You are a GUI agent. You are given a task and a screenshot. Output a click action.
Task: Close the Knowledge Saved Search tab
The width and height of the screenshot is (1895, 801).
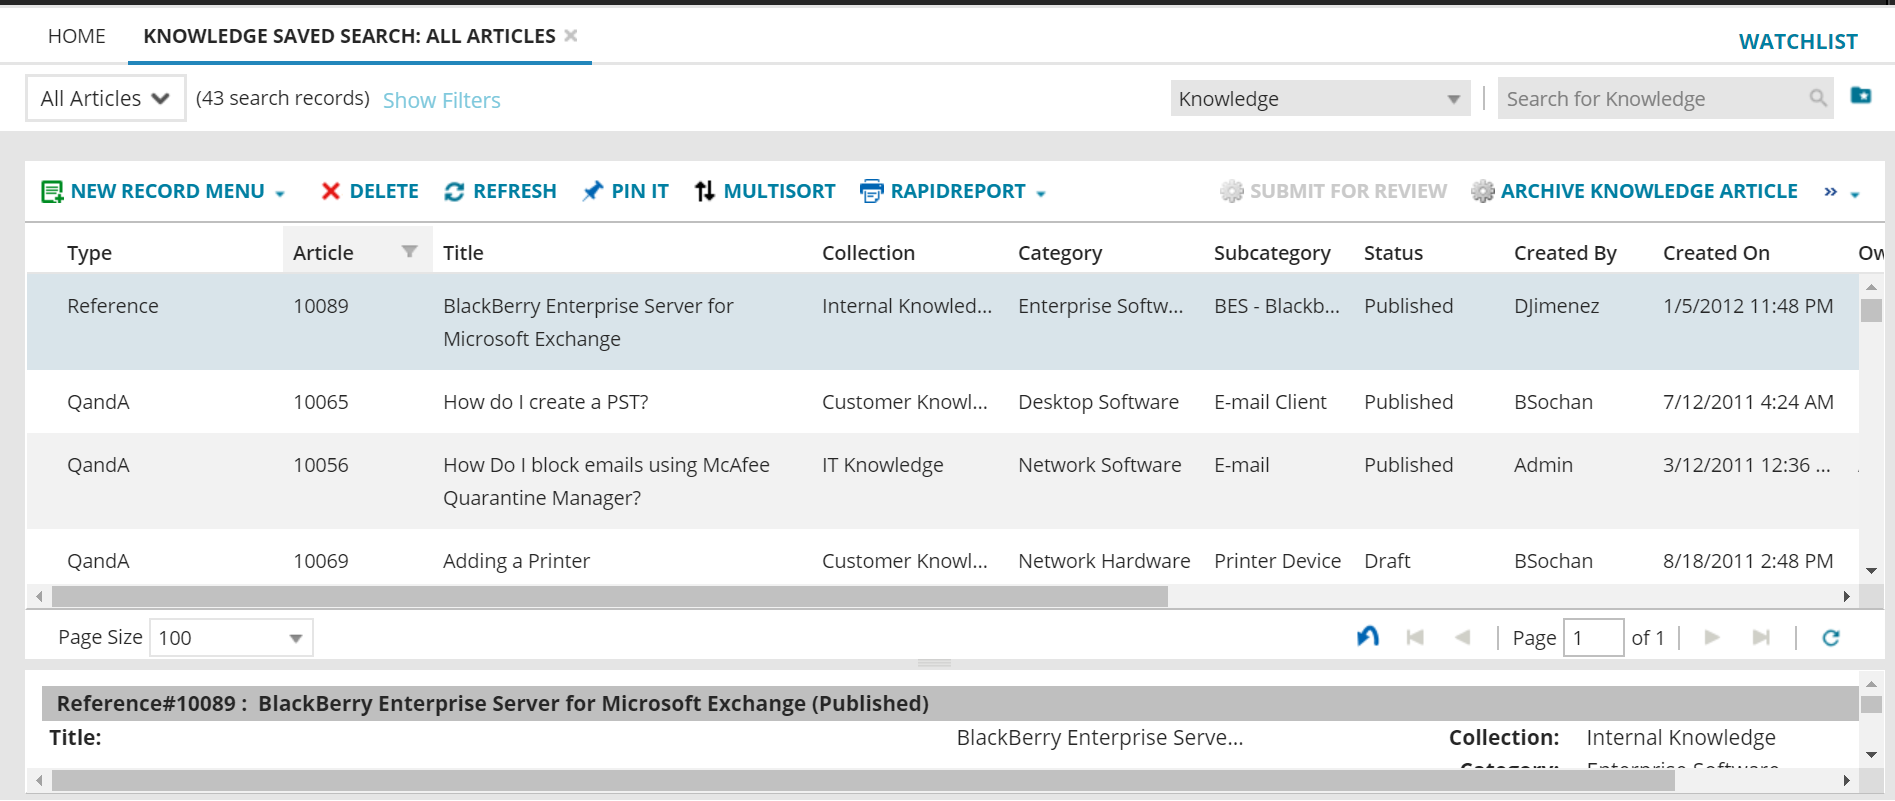pyautogui.click(x=571, y=36)
